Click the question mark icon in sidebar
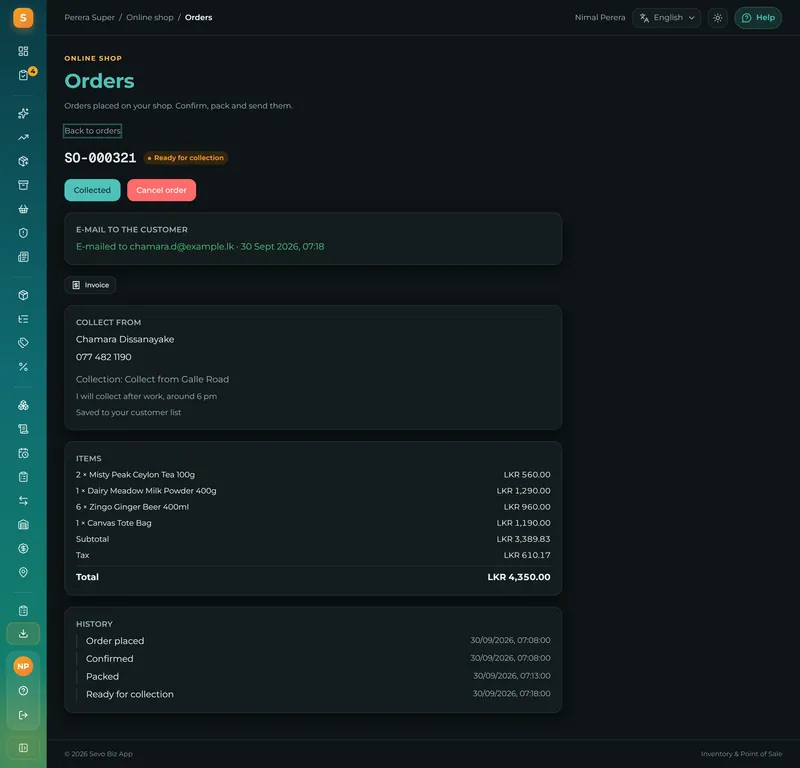Image resolution: width=800 pixels, height=768 pixels. pos(23,691)
